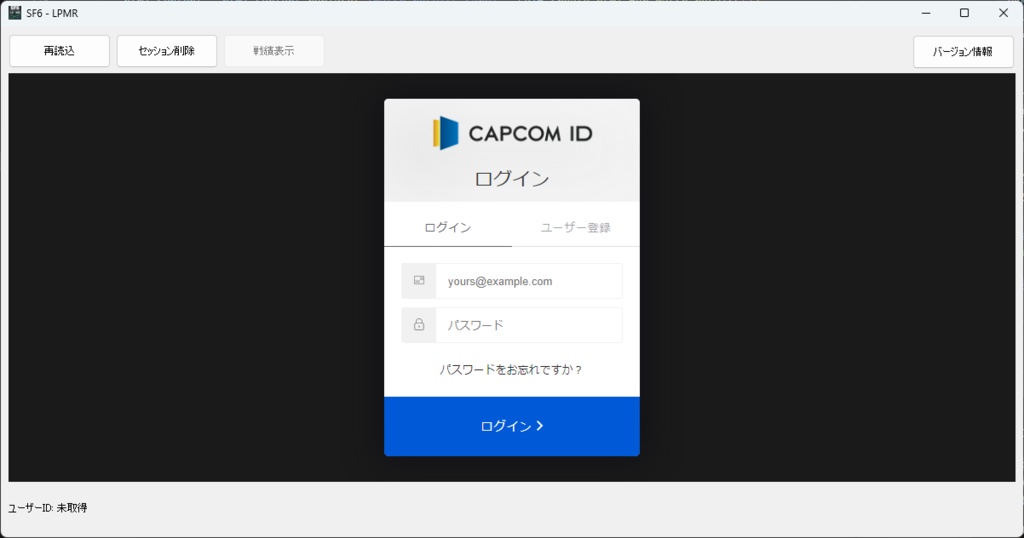The width and height of the screenshot is (1024, 538).
Task: Open パスワードをお忘れですか？ link
Action: pyautogui.click(x=511, y=370)
